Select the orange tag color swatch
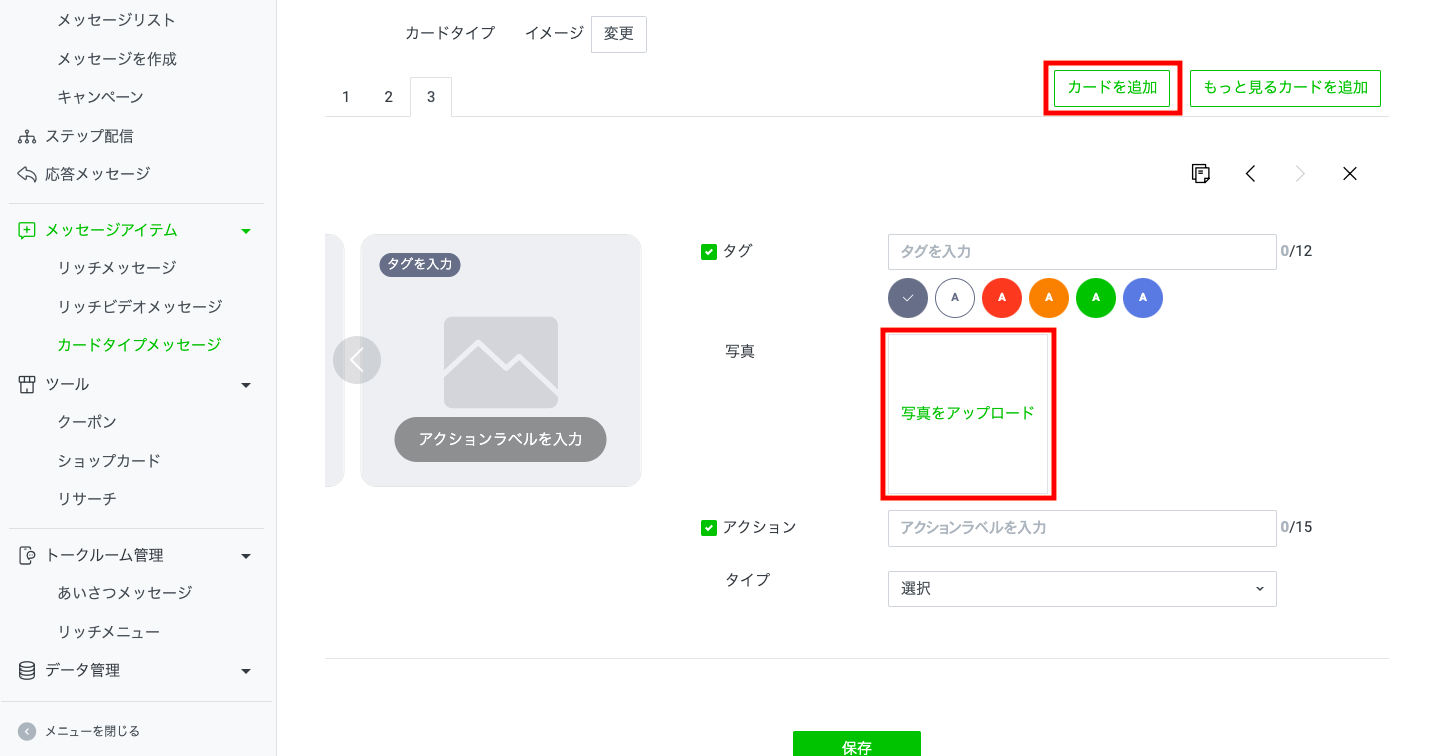This screenshot has height=756, width=1429. [1049, 298]
